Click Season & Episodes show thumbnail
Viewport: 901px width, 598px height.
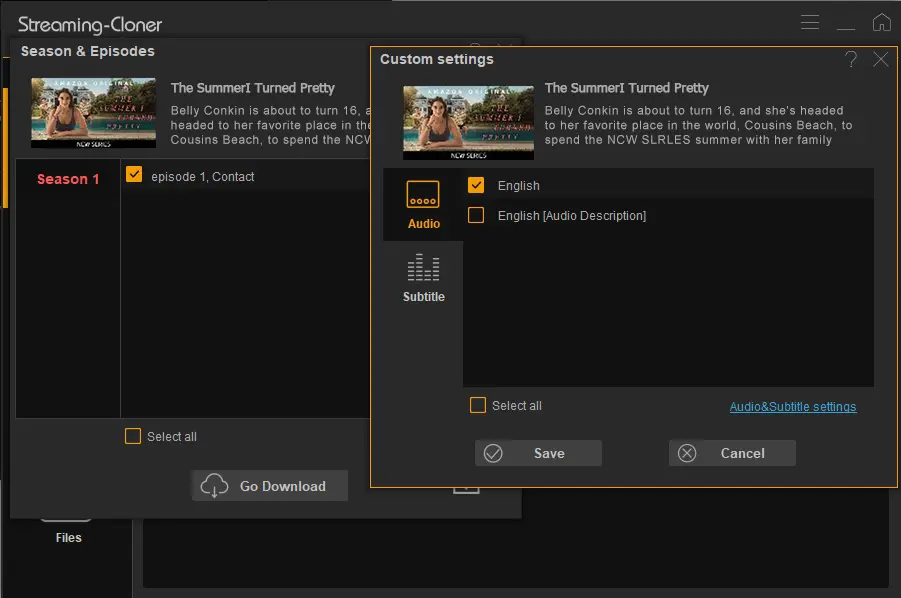pos(93,113)
